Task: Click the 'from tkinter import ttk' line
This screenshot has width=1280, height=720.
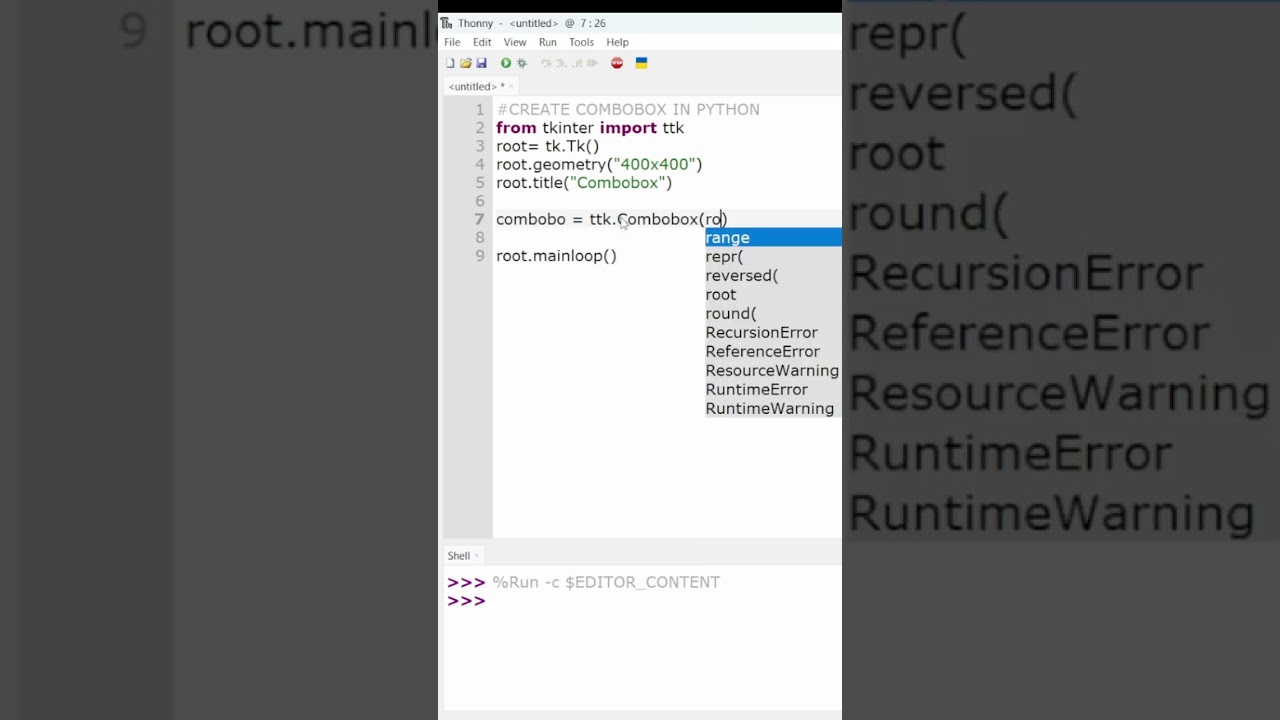Action: (590, 128)
